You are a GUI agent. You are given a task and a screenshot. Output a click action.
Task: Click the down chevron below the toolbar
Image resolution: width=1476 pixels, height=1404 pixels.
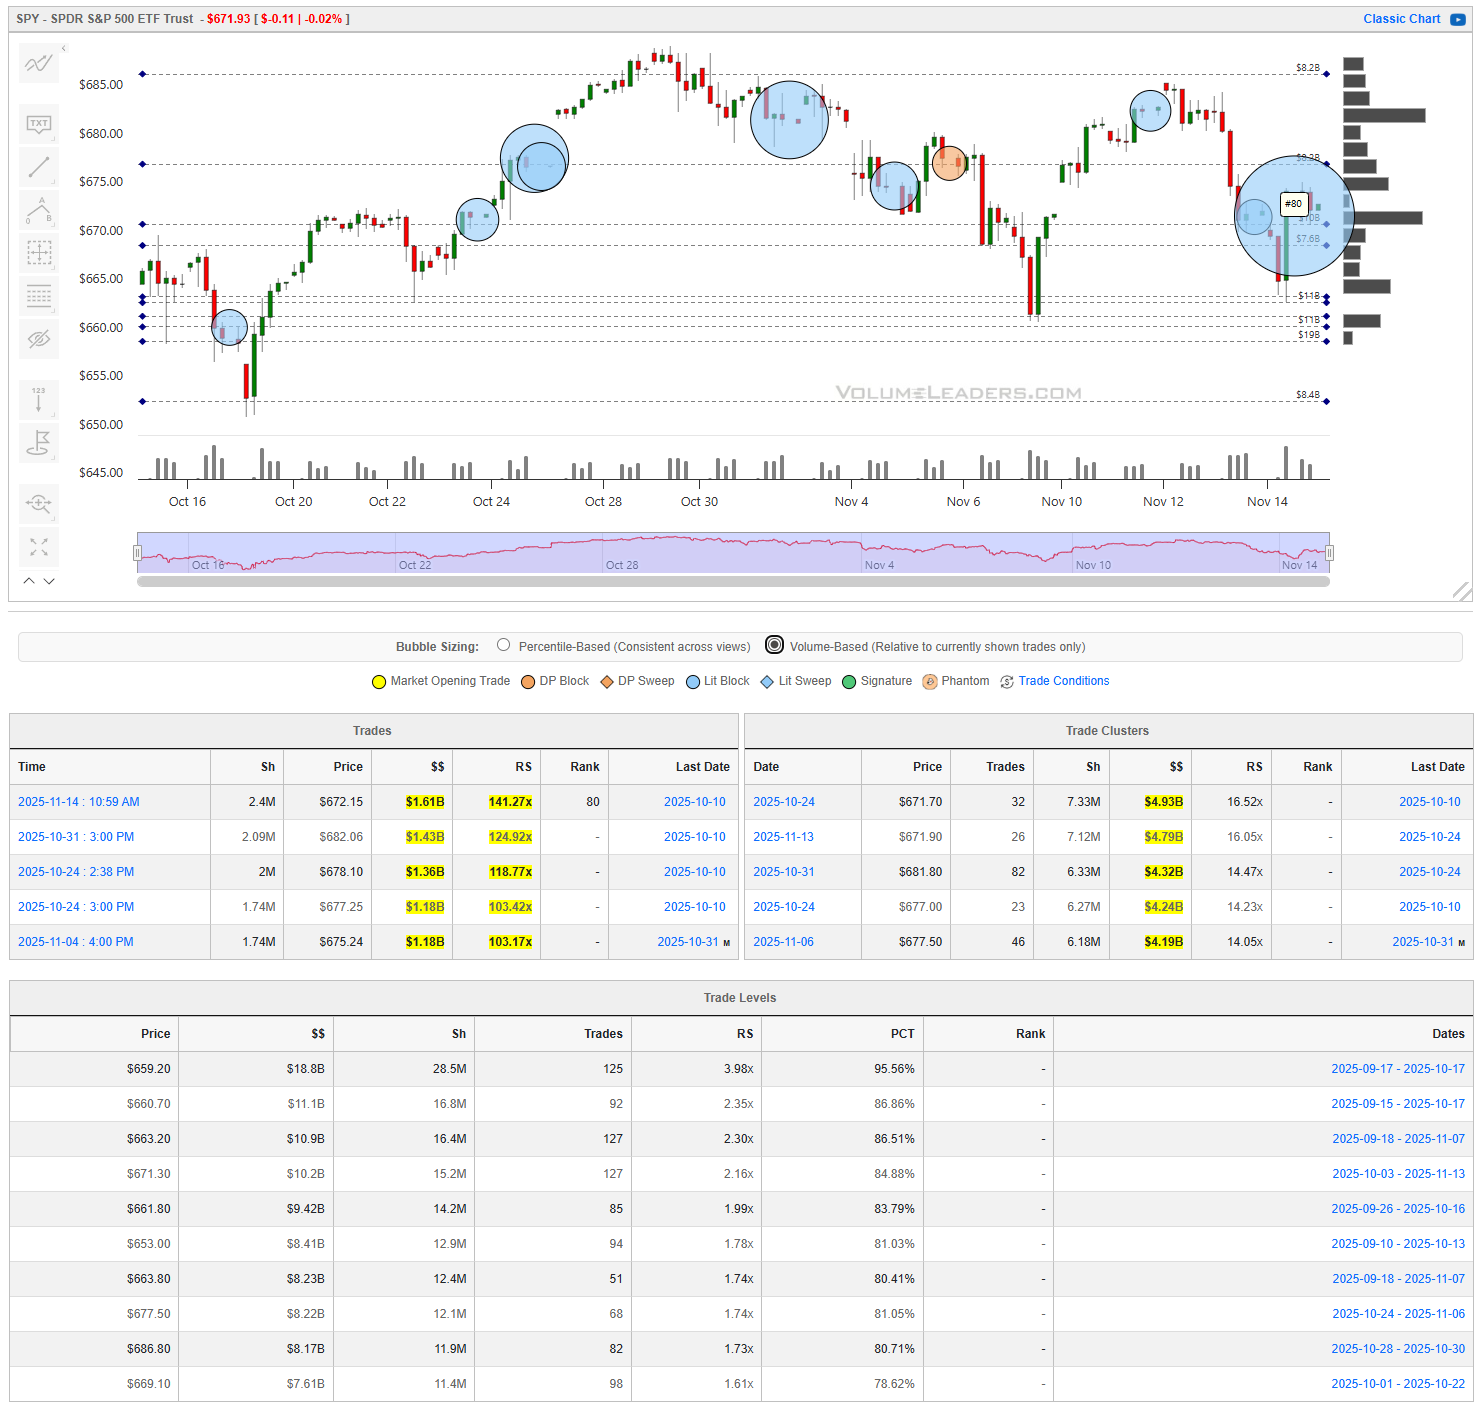(49, 580)
